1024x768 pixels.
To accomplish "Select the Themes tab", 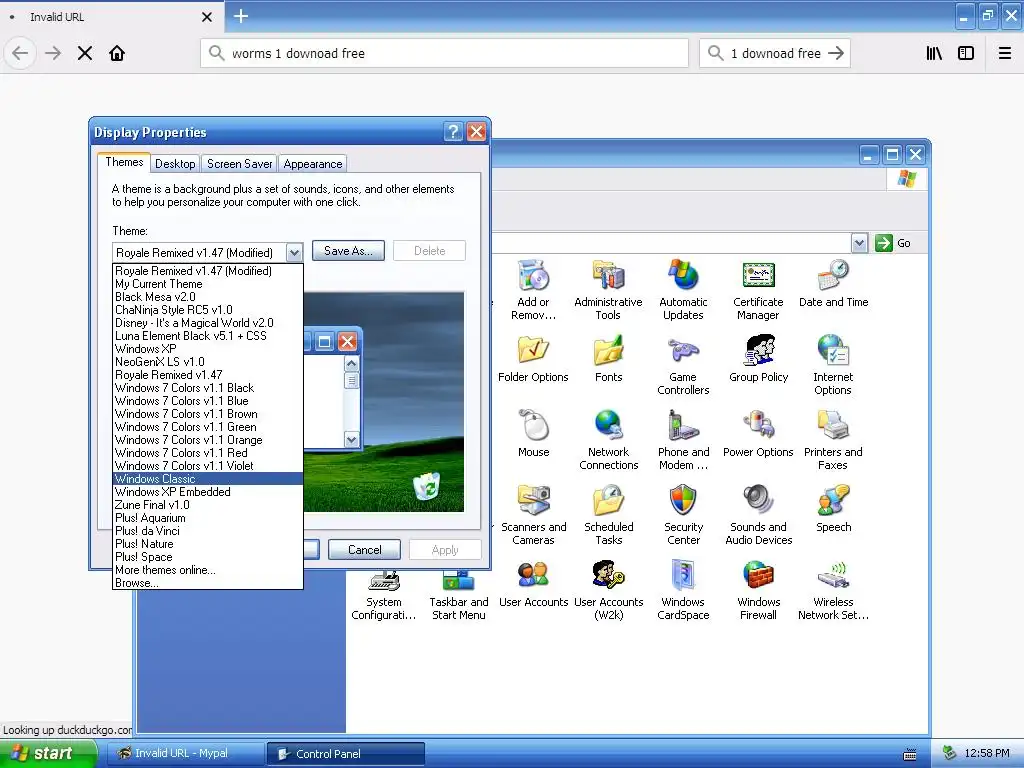I will click(124, 162).
